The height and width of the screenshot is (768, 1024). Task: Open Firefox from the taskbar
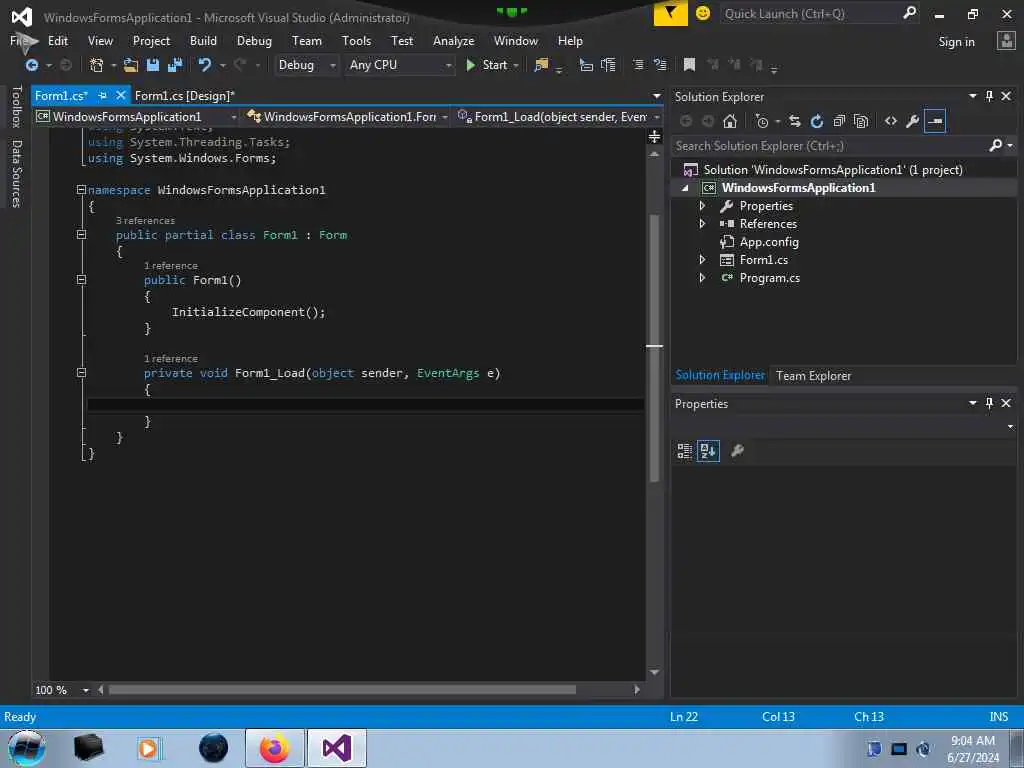tap(275, 748)
